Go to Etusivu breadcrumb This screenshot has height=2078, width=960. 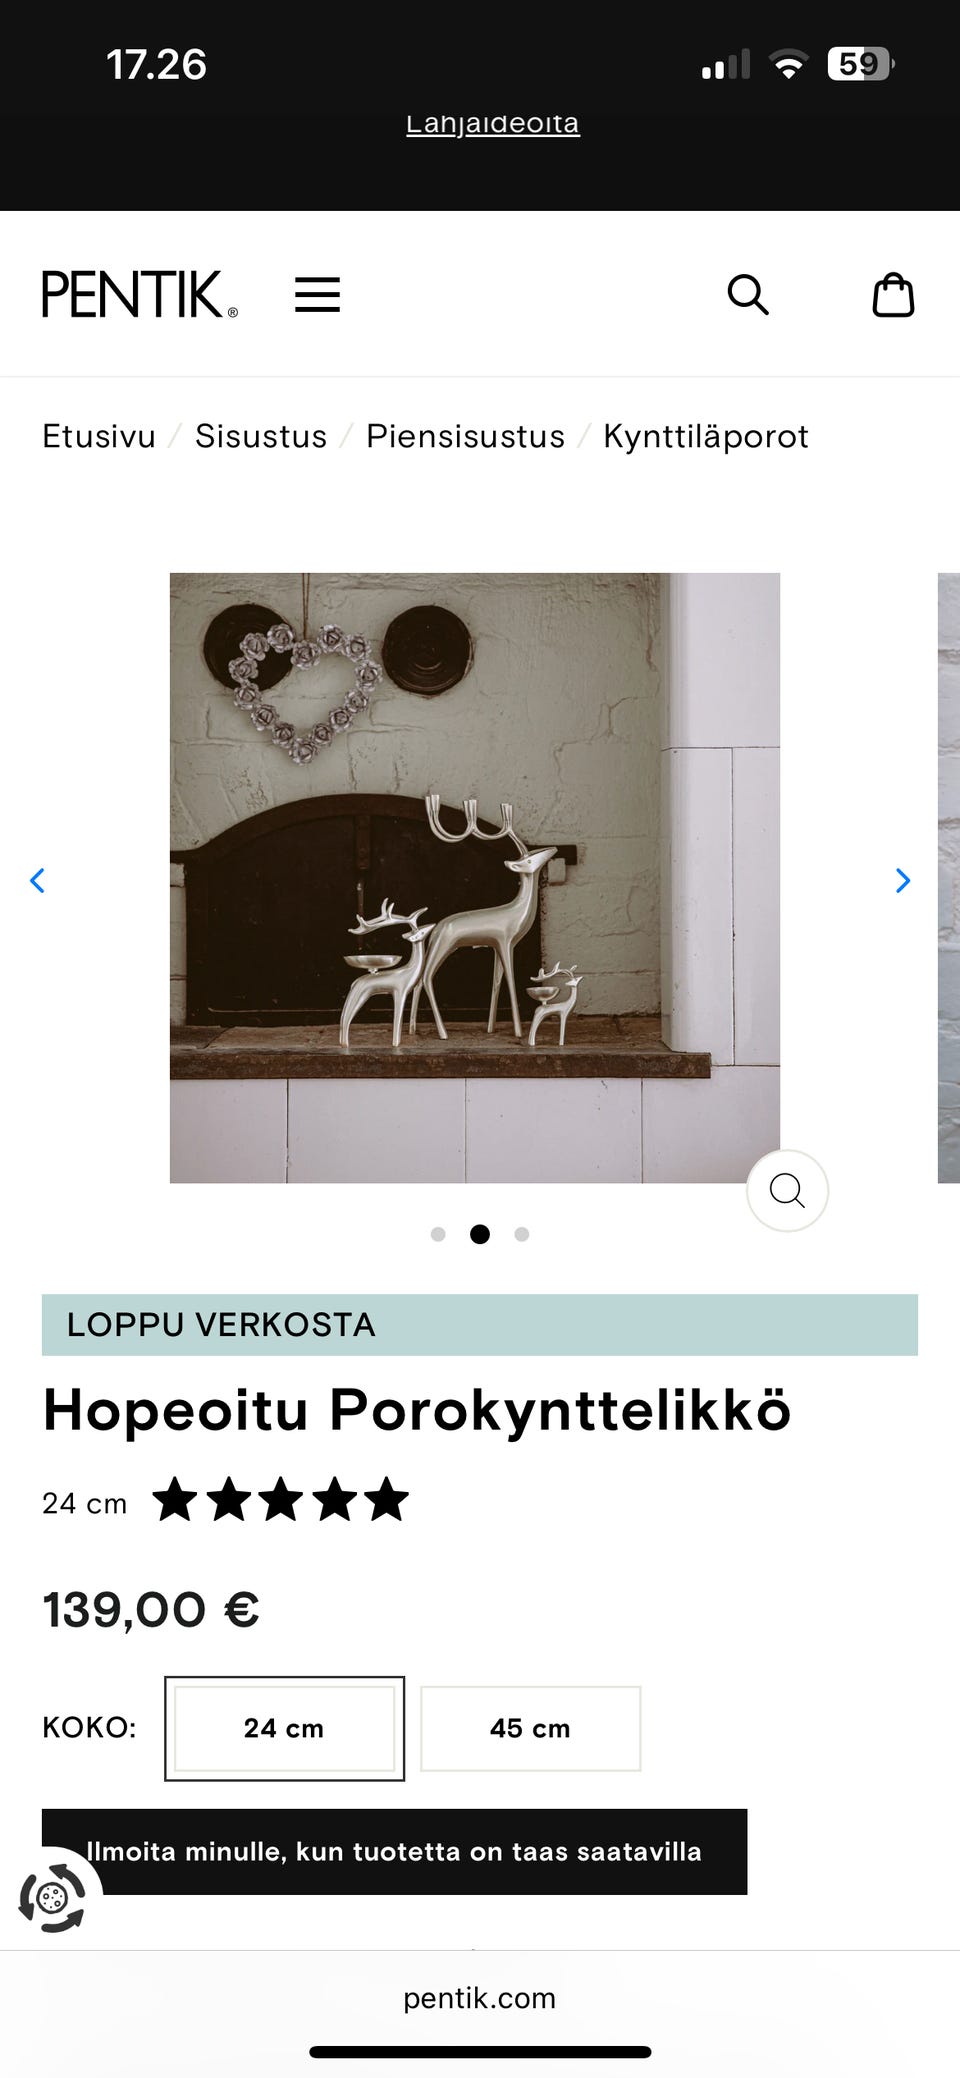(99, 436)
